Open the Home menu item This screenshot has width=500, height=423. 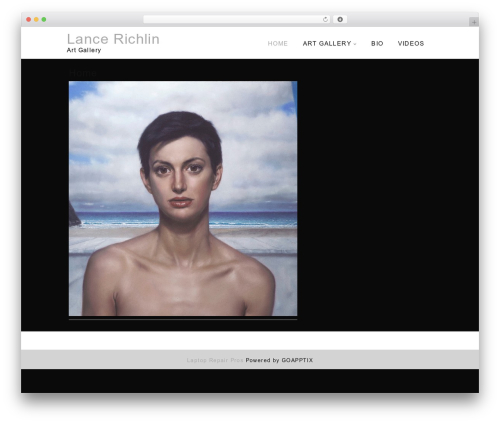click(277, 44)
